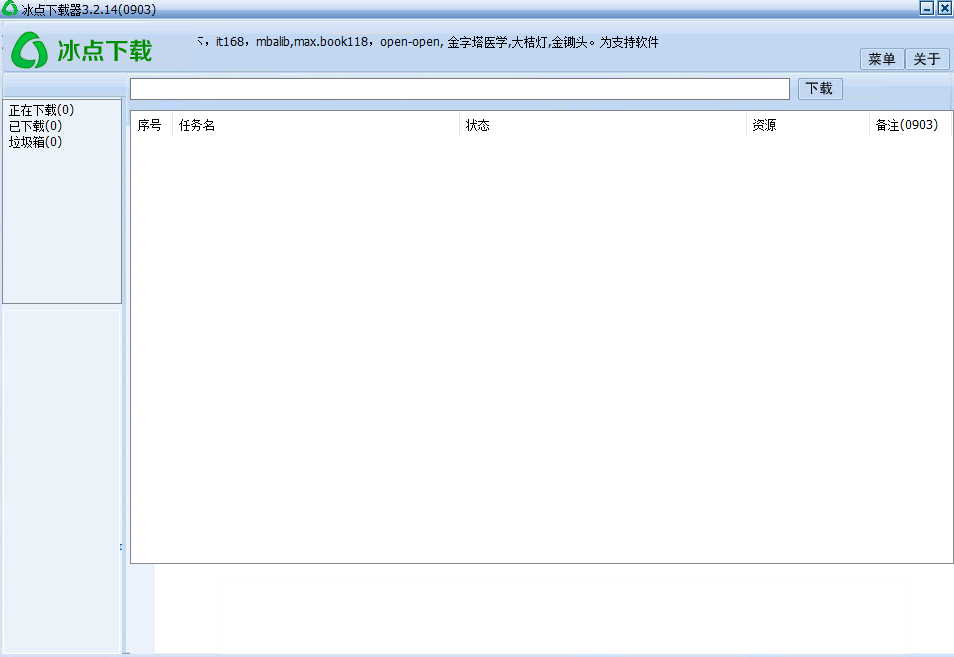Click the title bar app icon
Image resolution: width=954 pixels, height=657 pixels.
(x=10, y=9)
